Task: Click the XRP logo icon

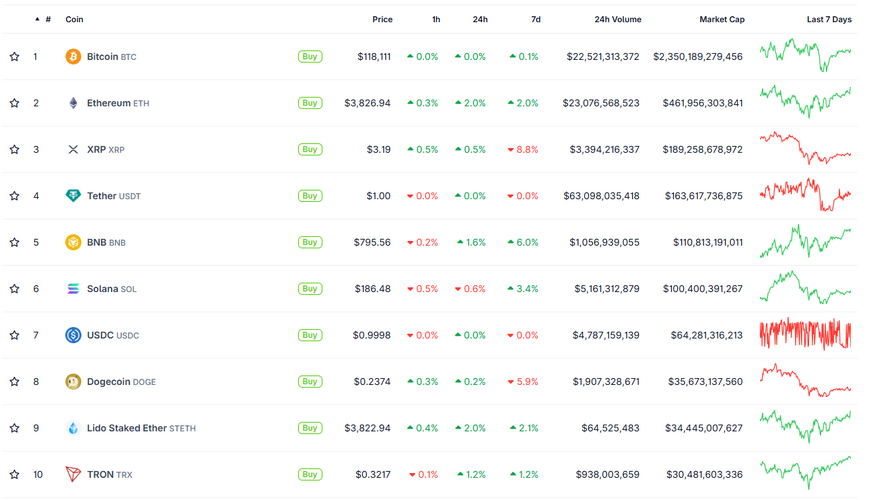Action: coord(73,150)
